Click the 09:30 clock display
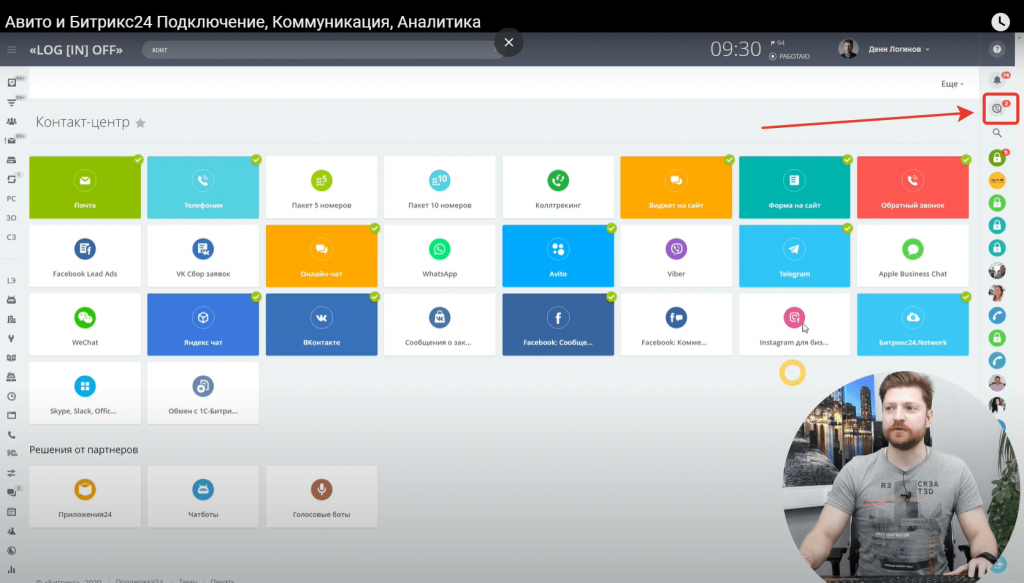1024x583 pixels. 735,49
